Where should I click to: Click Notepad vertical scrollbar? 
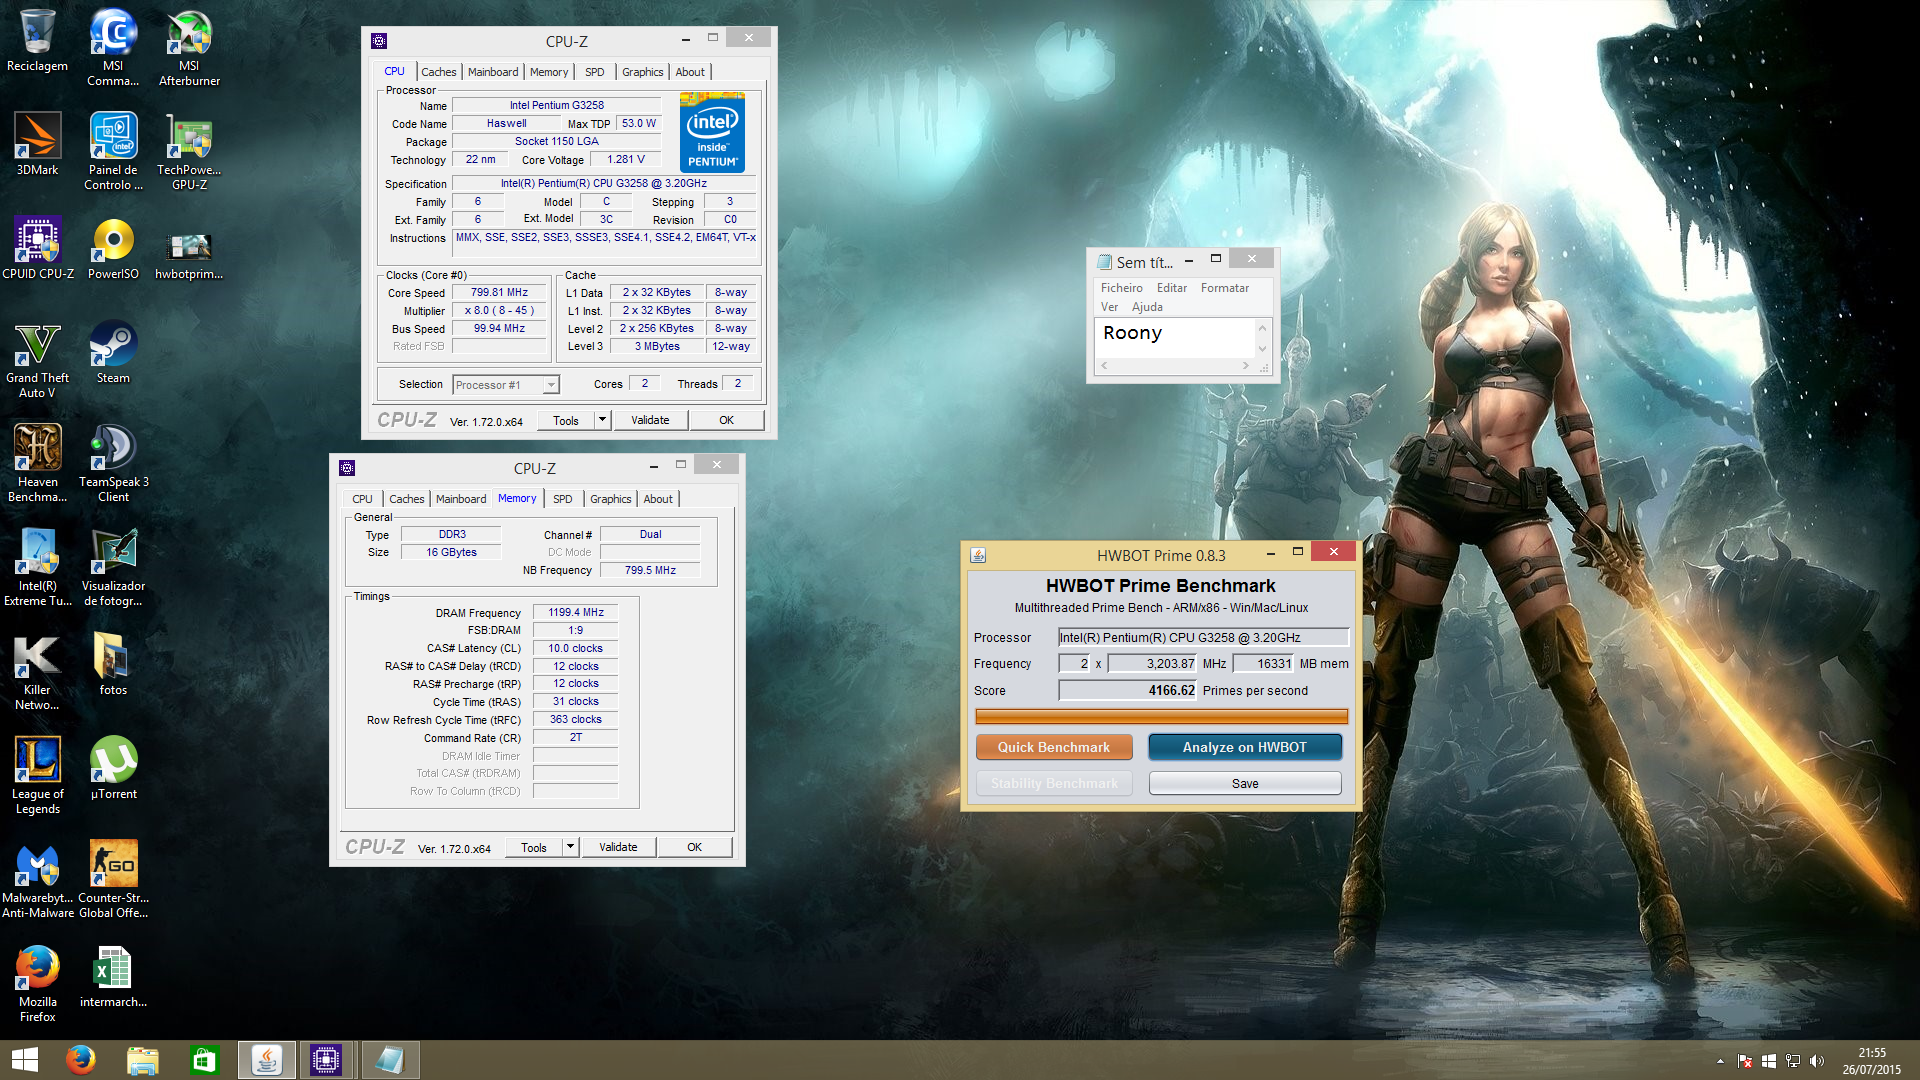point(1262,338)
